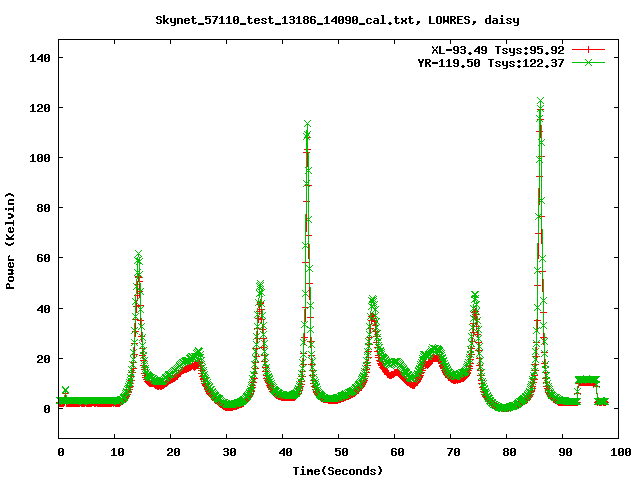
Task: Click the x-axis value 90
Action: pos(565,452)
